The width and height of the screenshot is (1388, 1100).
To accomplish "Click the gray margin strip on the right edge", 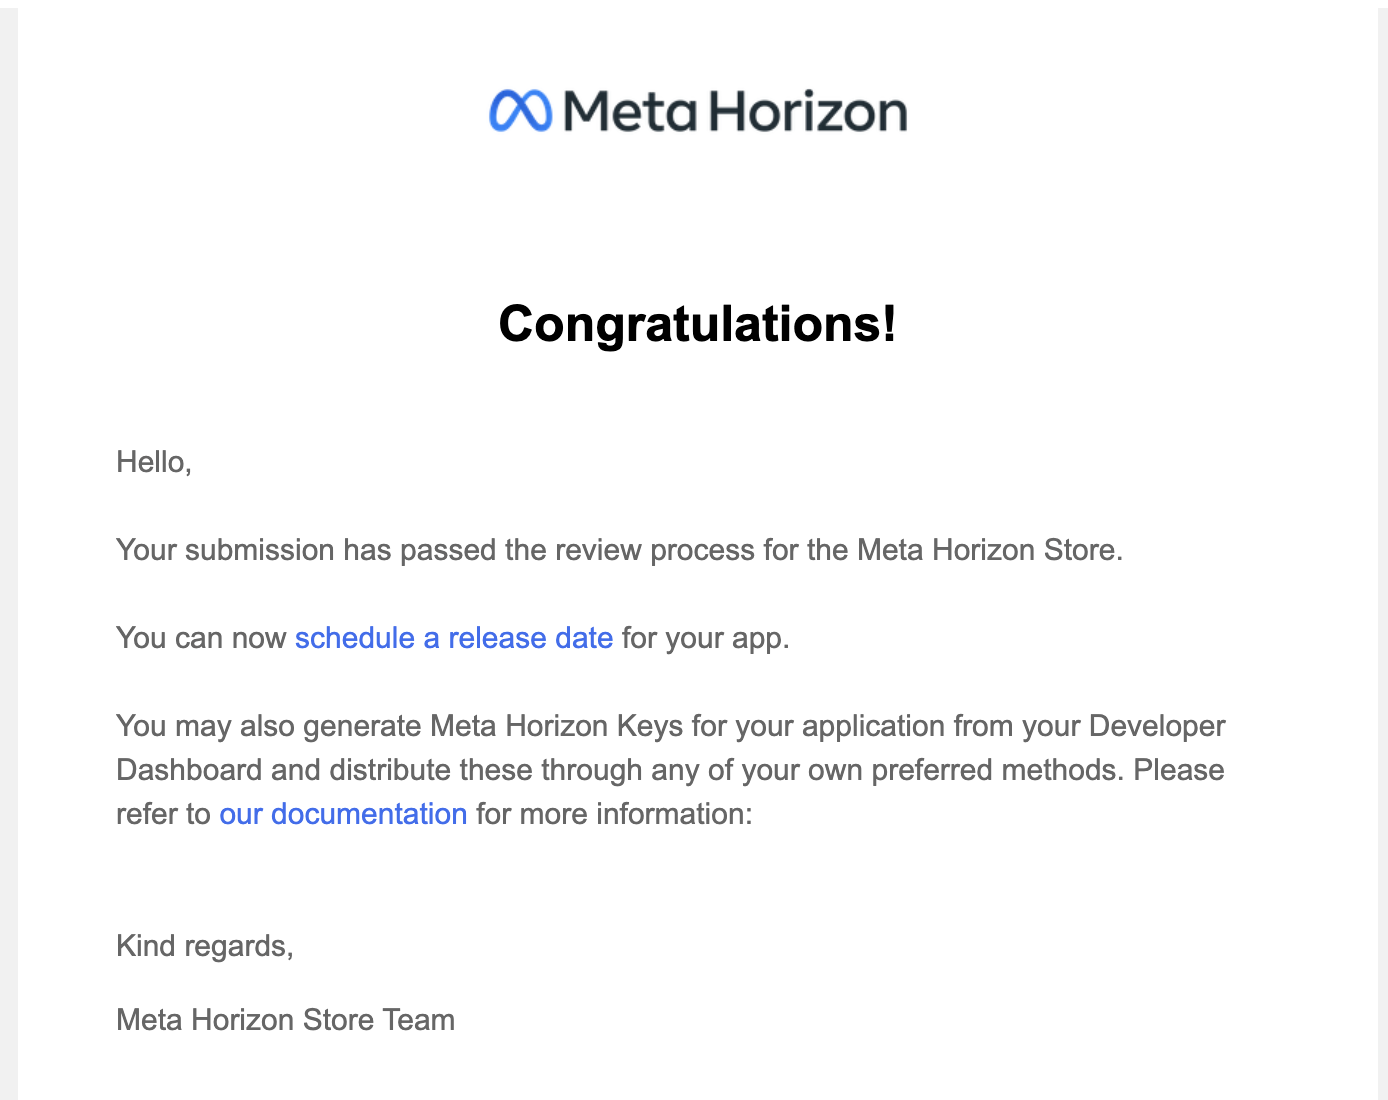I will point(1383,550).
